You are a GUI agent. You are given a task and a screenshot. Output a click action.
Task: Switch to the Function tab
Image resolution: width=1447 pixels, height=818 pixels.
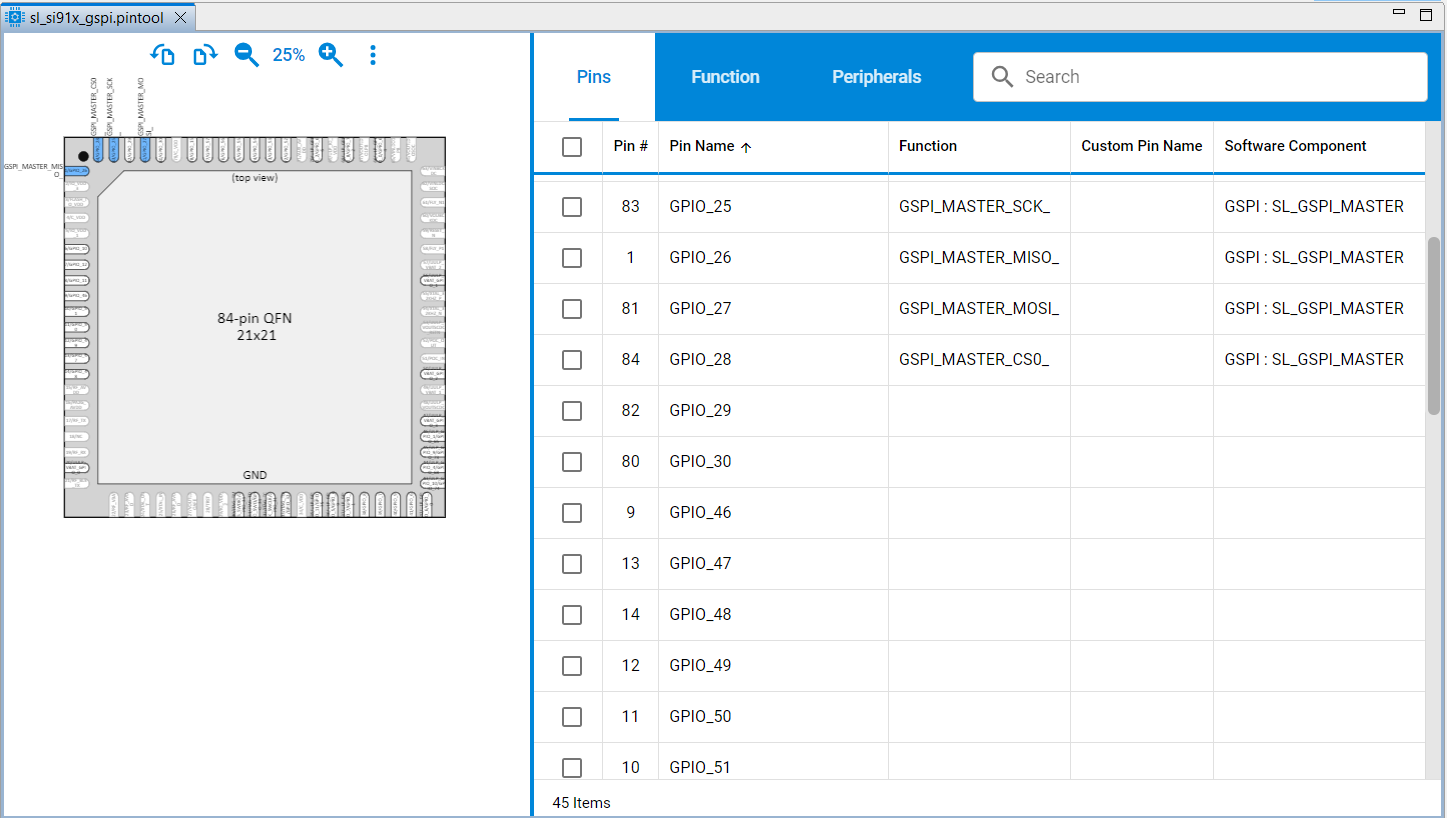pos(725,76)
